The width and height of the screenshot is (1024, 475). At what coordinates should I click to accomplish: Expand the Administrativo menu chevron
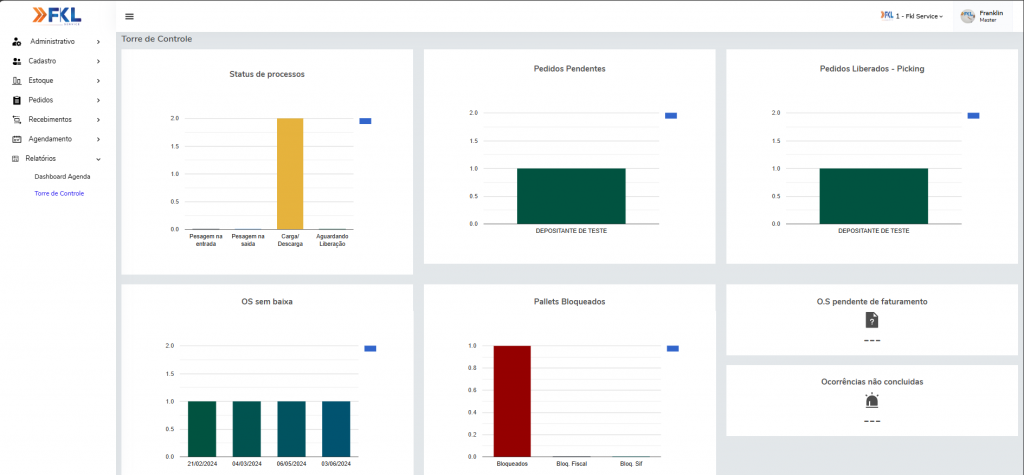tap(98, 42)
